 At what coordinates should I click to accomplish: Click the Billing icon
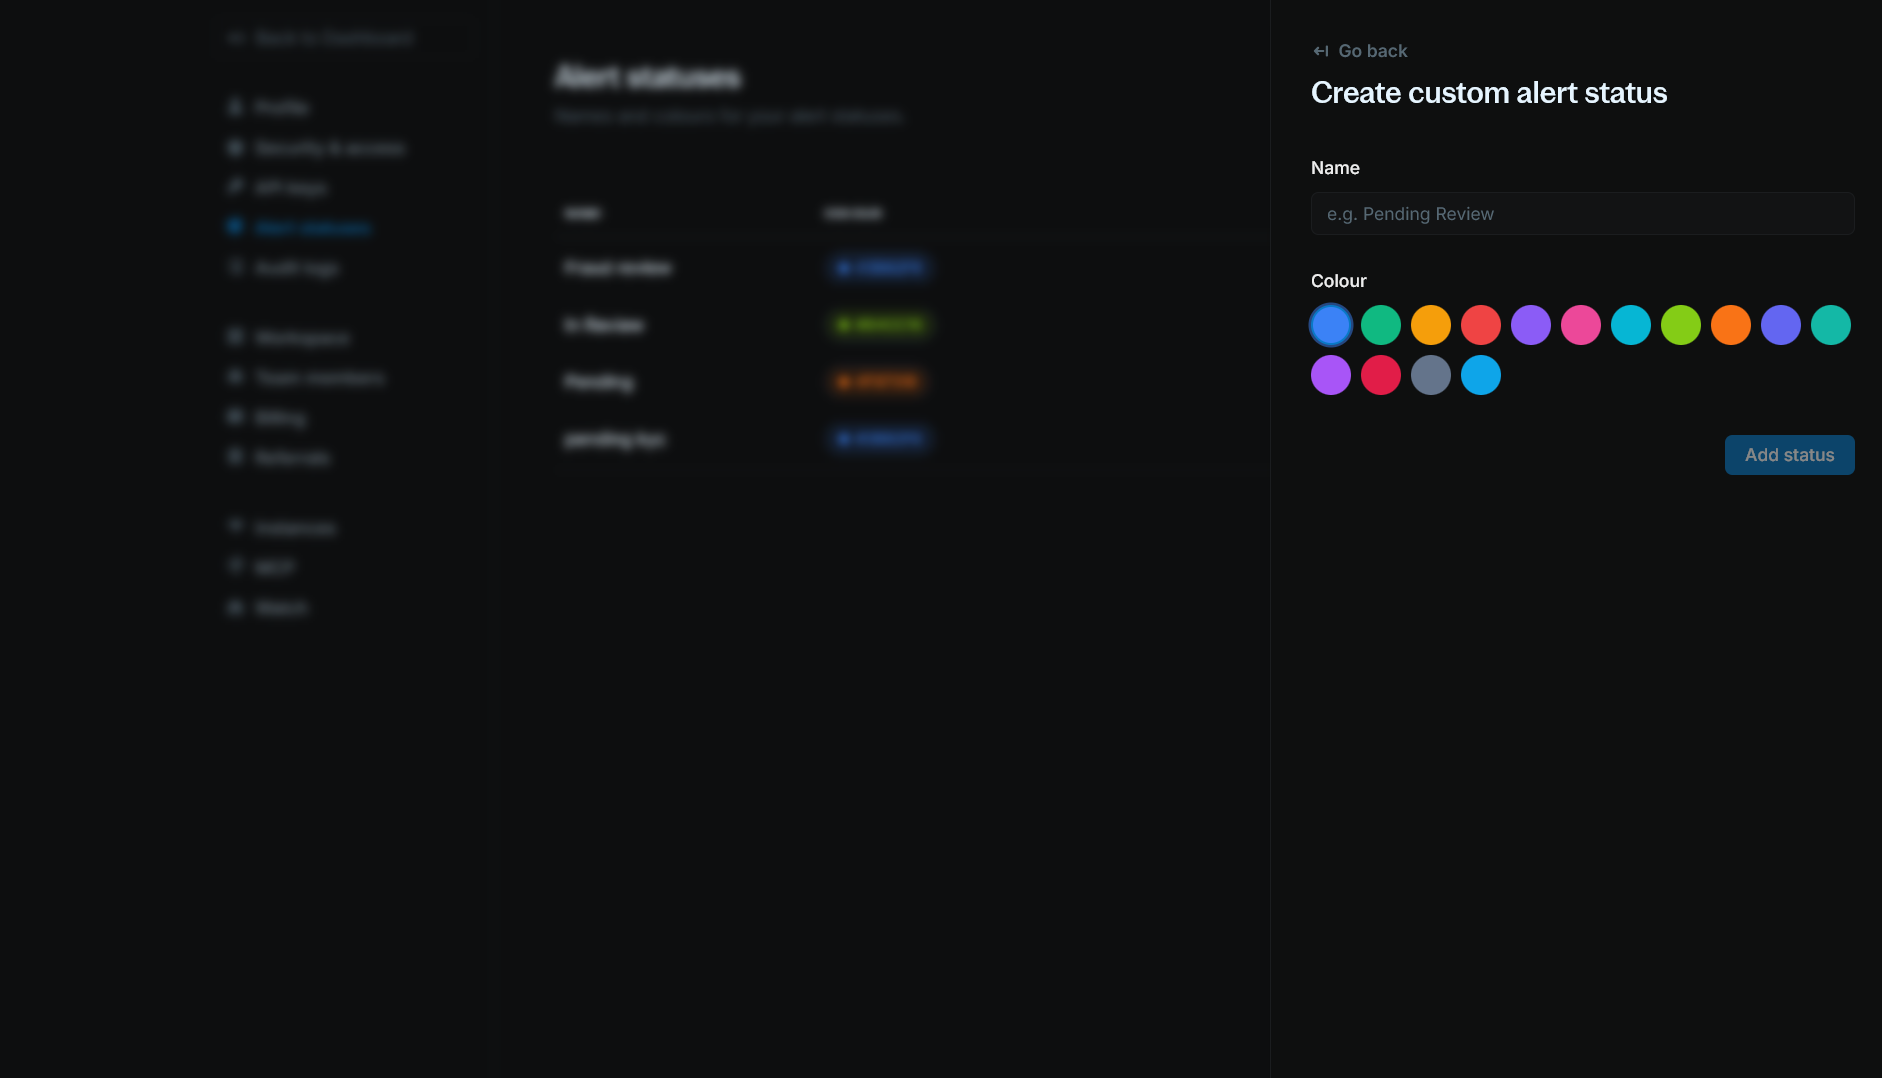coord(235,417)
